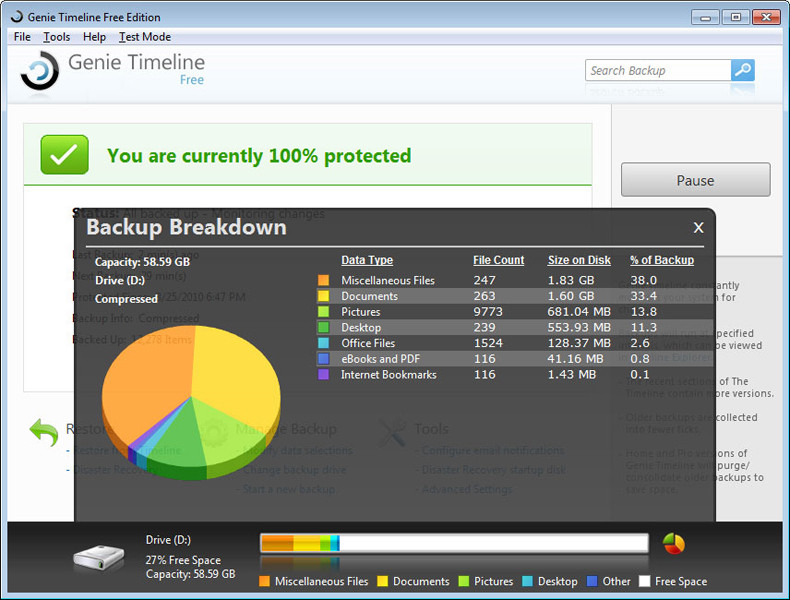Click the search magnifier icon

point(743,70)
